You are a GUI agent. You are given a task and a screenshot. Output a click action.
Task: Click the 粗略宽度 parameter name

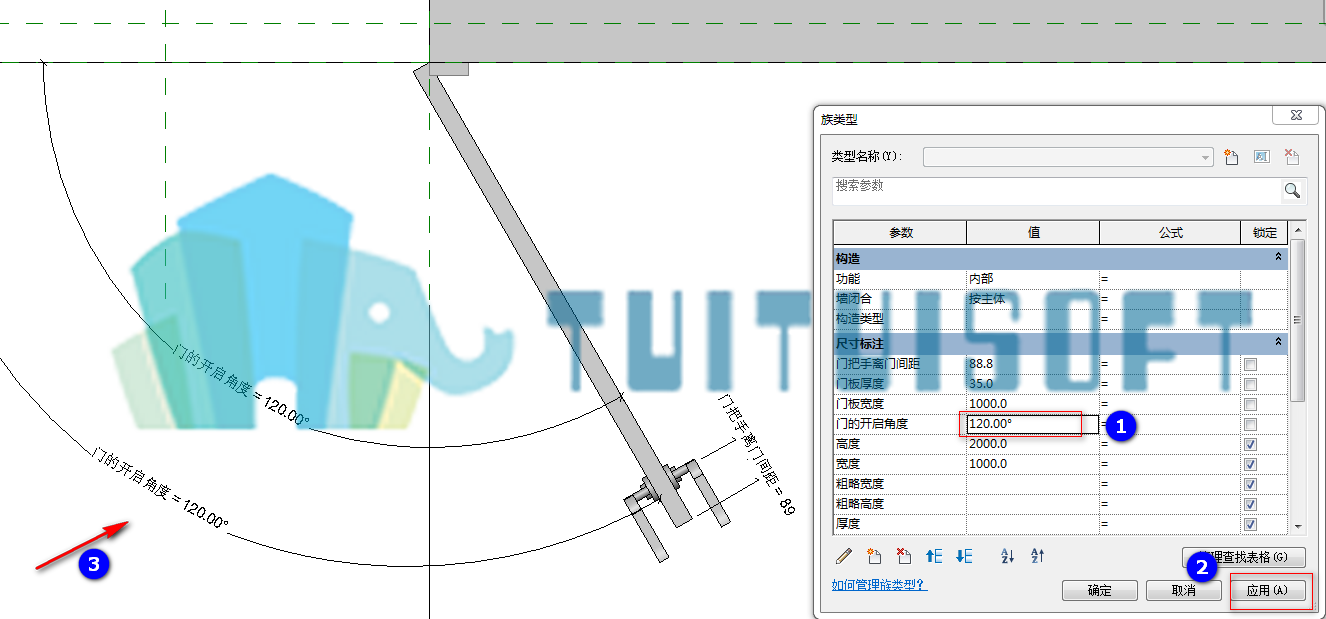click(x=860, y=484)
